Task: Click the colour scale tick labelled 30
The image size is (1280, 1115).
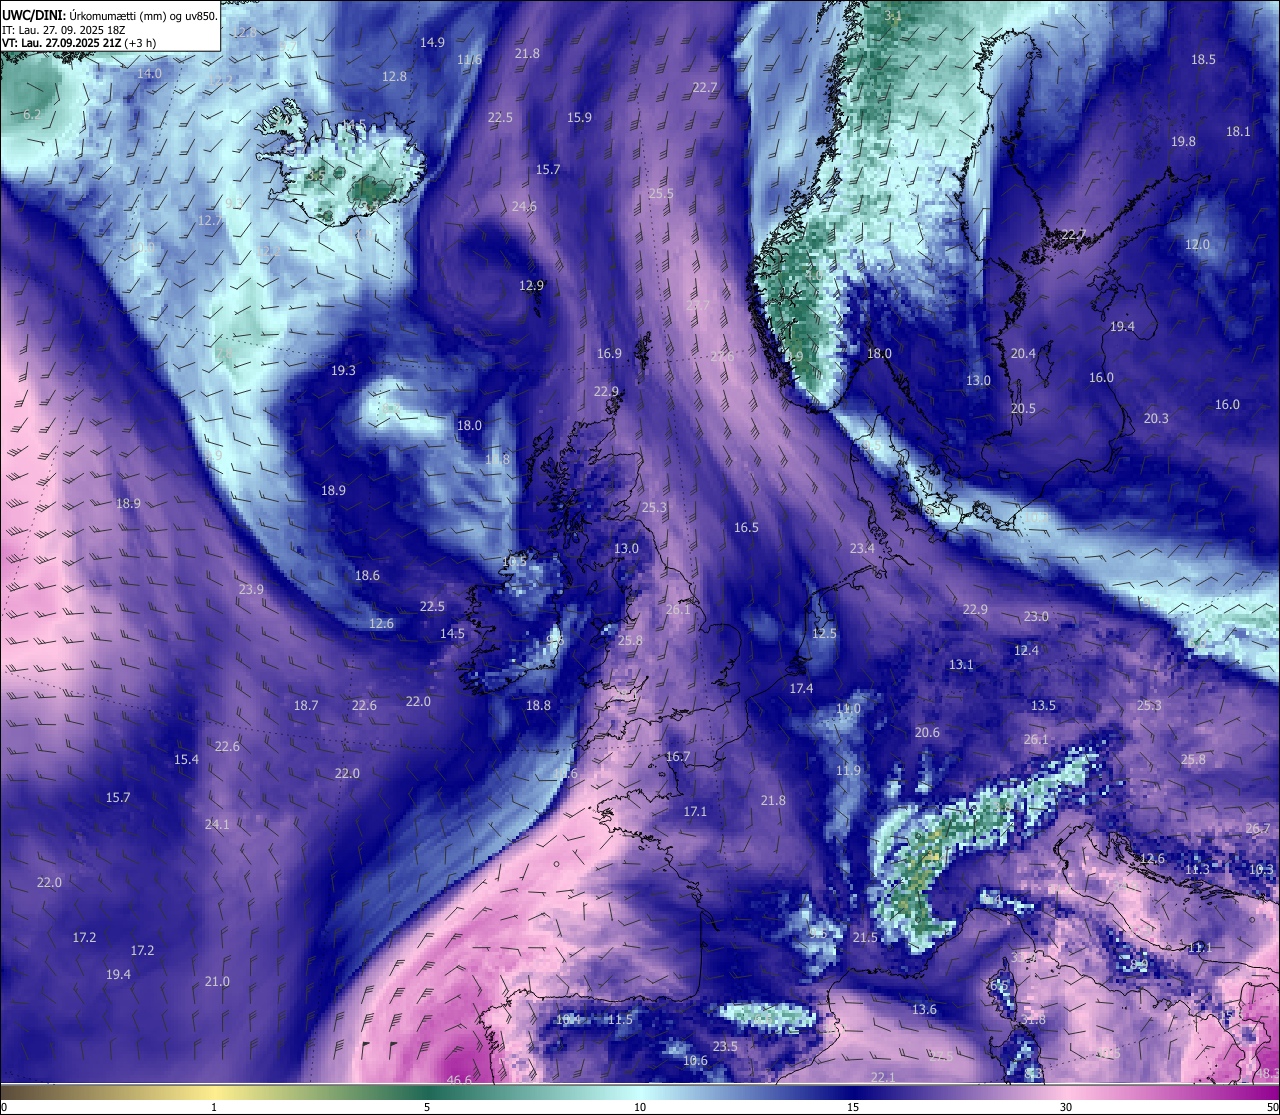Action: (1066, 1107)
